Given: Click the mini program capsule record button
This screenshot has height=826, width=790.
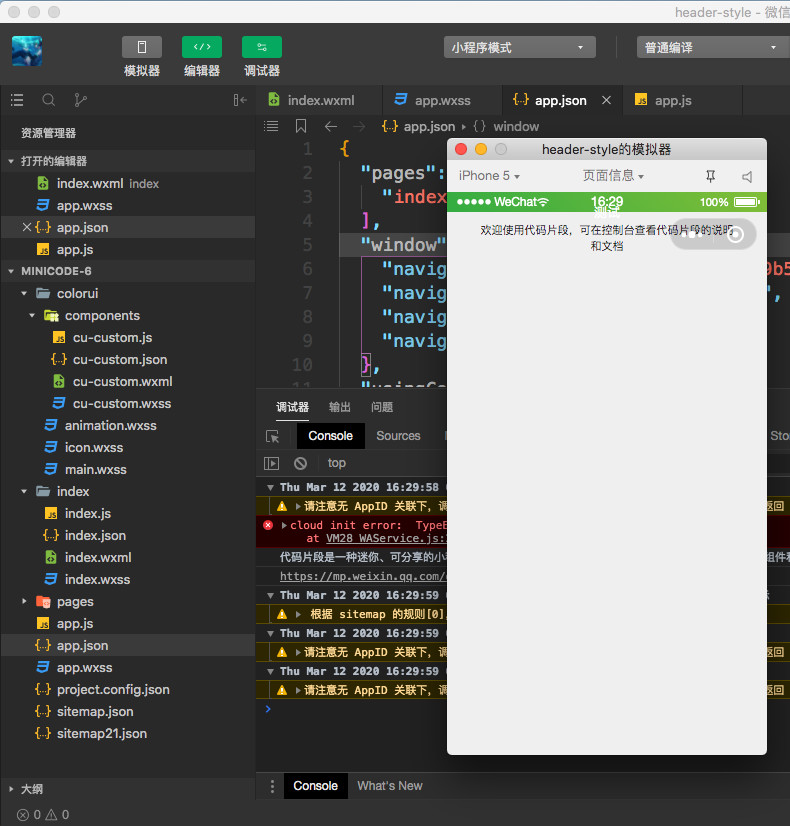Looking at the screenshot, I should coord(735,234).
